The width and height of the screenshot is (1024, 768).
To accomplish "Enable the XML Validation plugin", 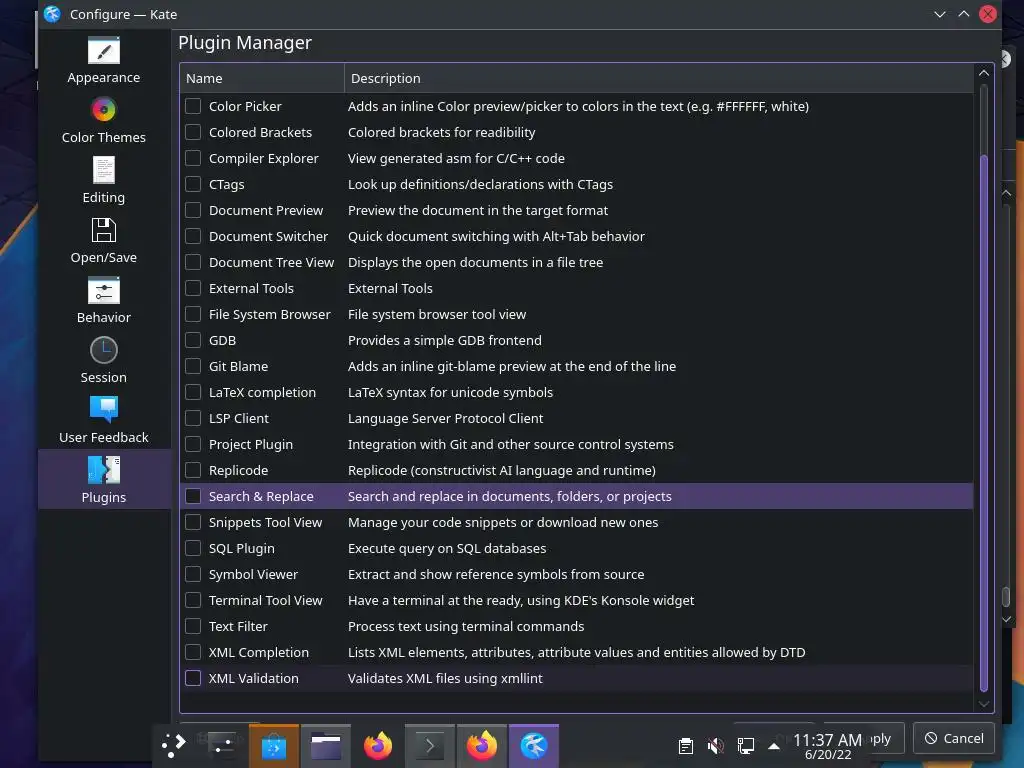I will pyautogui.click(x=193, y=678).
